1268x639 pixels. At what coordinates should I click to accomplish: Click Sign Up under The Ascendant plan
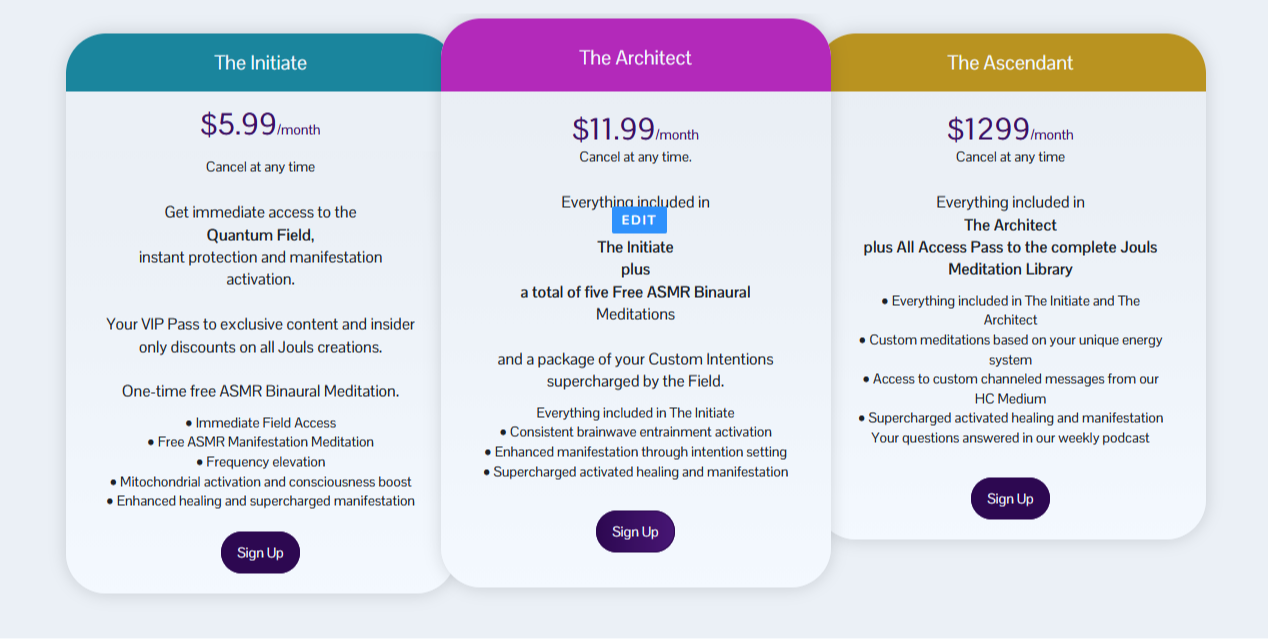[x=1010, y=498]
